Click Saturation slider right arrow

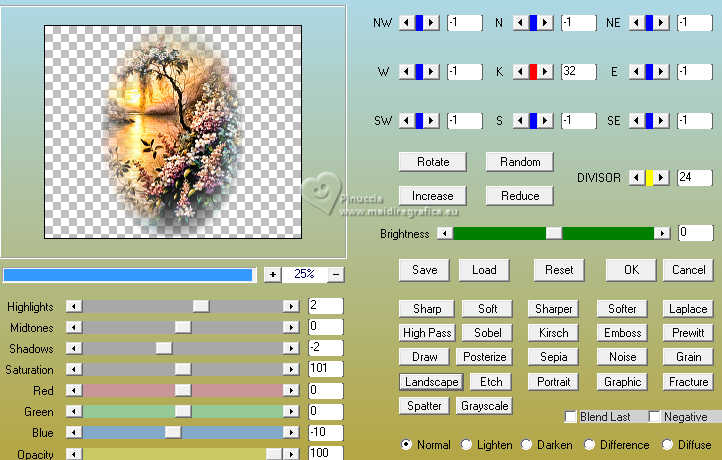pos(291,369)
